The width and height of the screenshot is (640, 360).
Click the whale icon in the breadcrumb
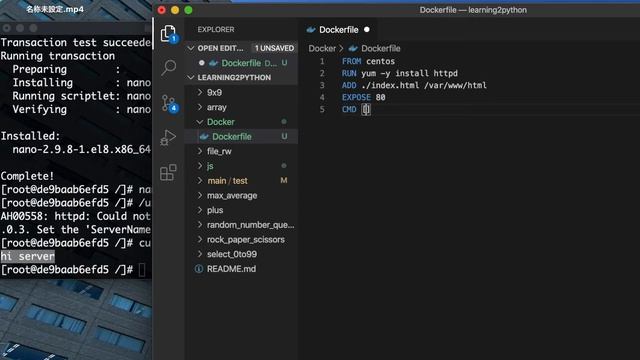[353, 48]
